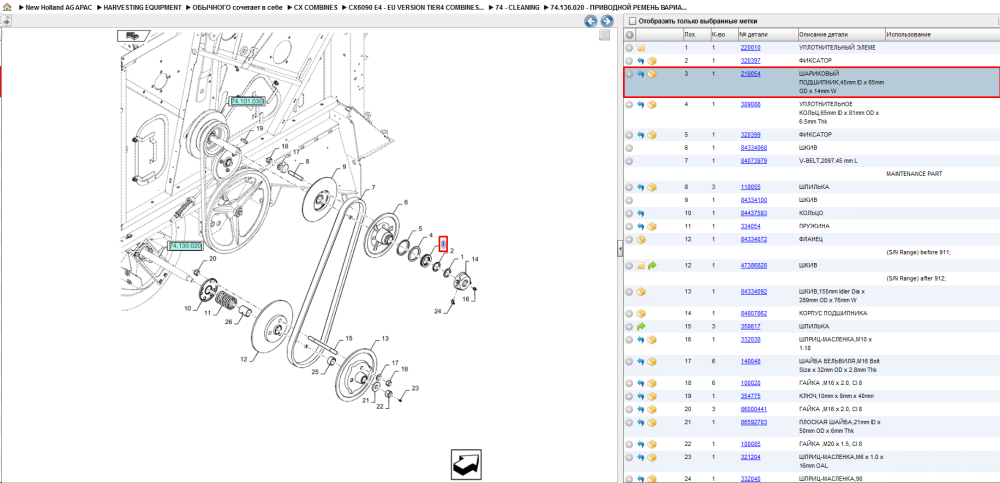
Task: Click package icon for part 84807862
Action: coord(641,314)
